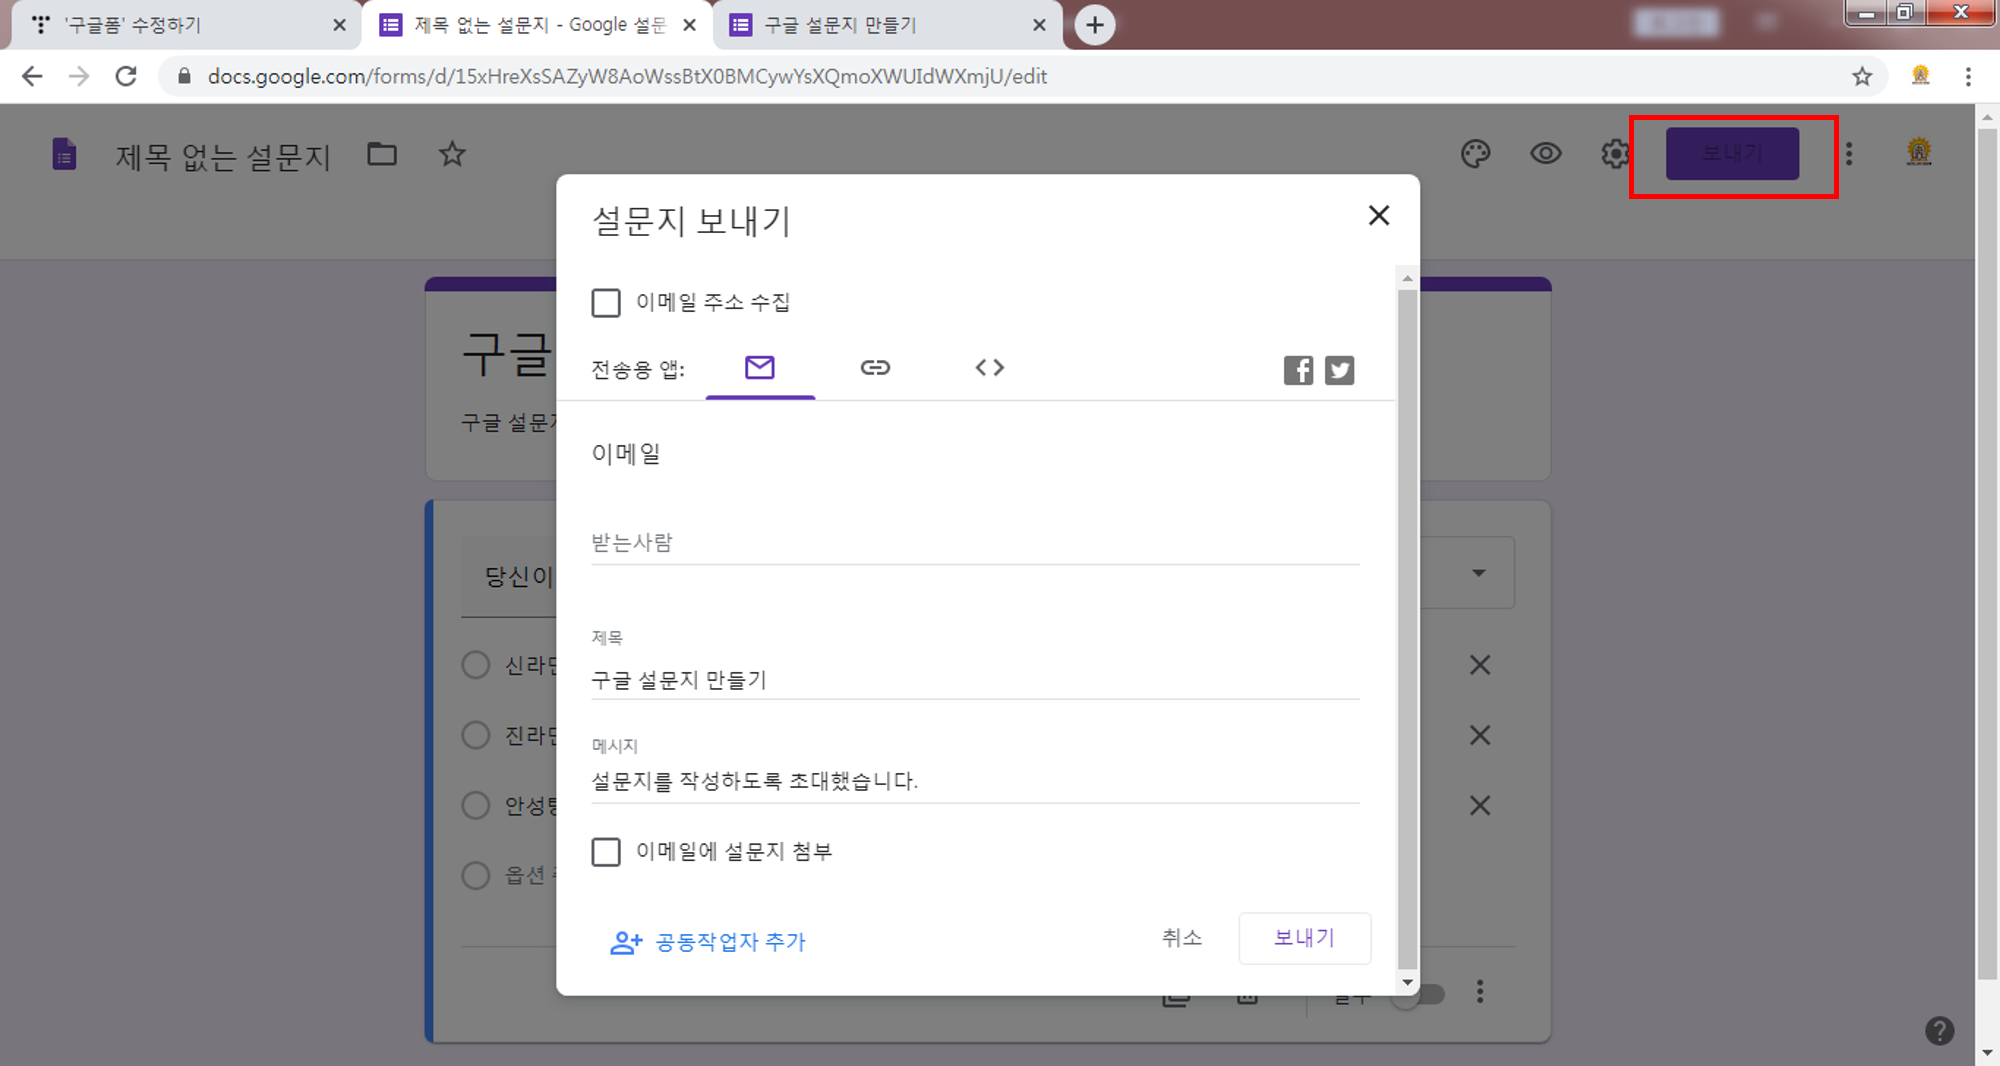Toggle the required question switch
This screenshot has height=1066, width=2000.
click(1422, 994)
